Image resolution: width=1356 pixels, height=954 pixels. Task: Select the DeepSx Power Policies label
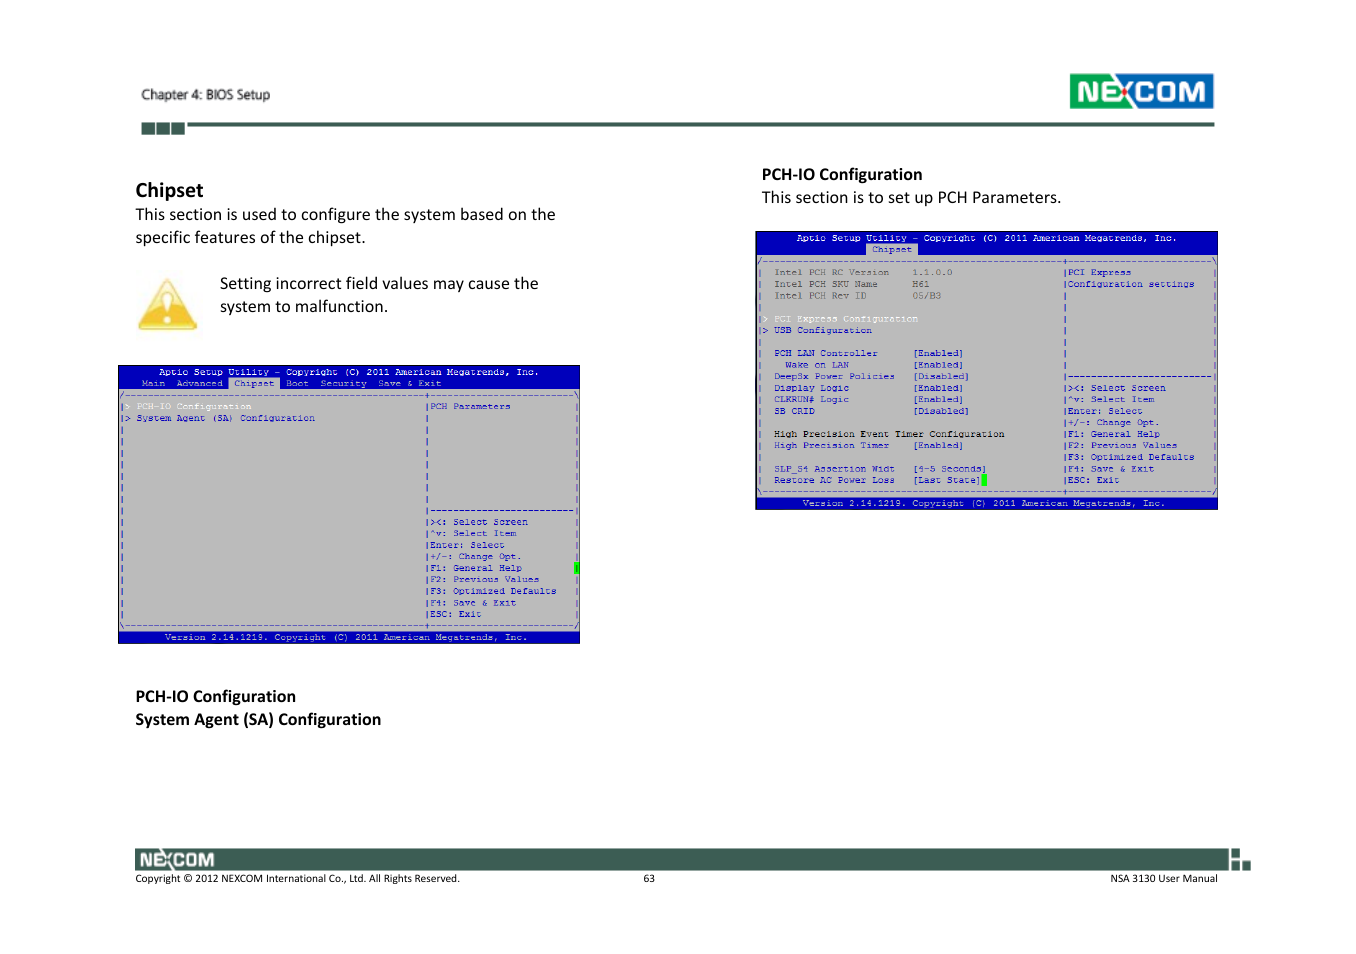click(x=835, y=377)
